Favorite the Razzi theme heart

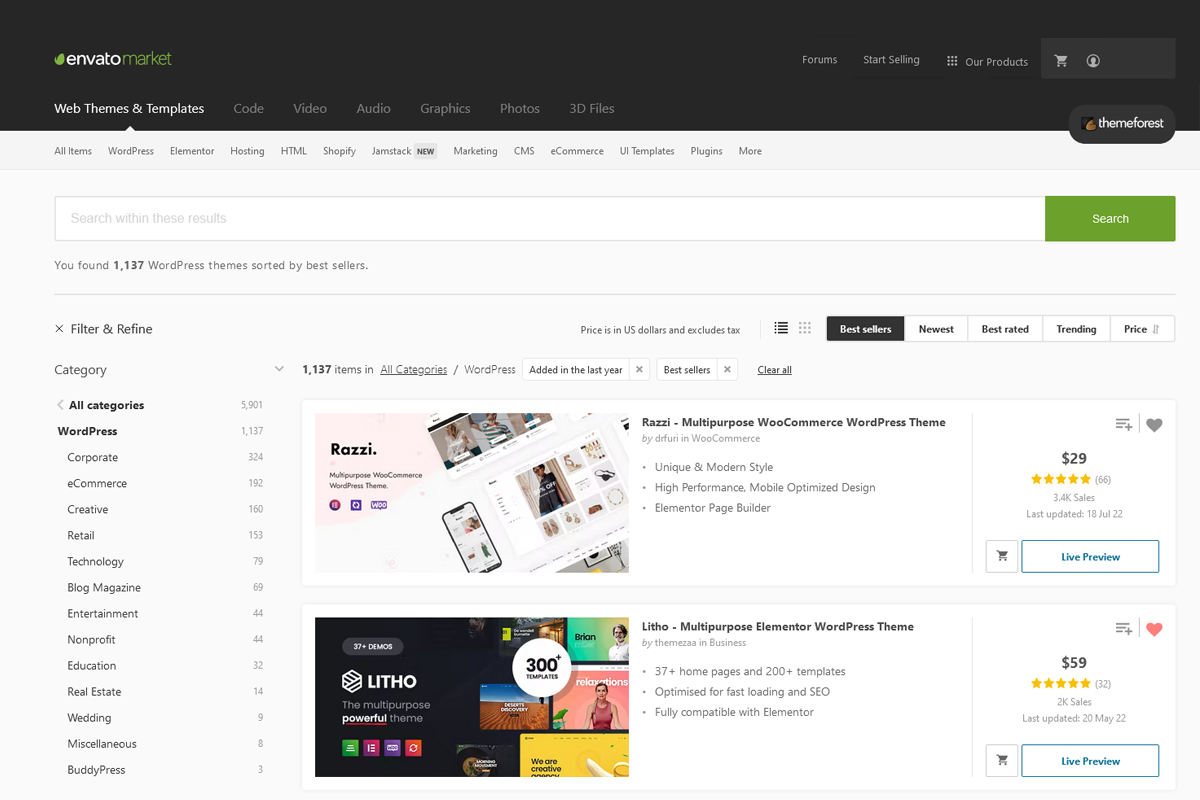1154,425
